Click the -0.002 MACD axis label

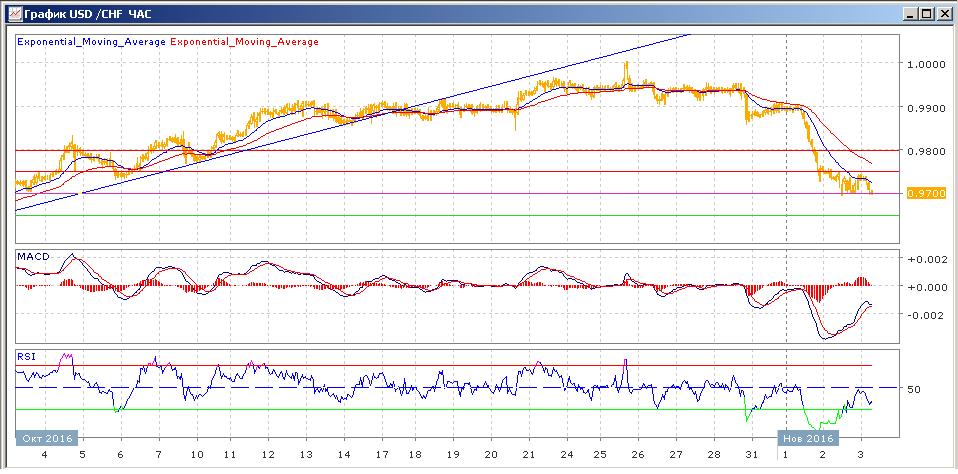928,315
